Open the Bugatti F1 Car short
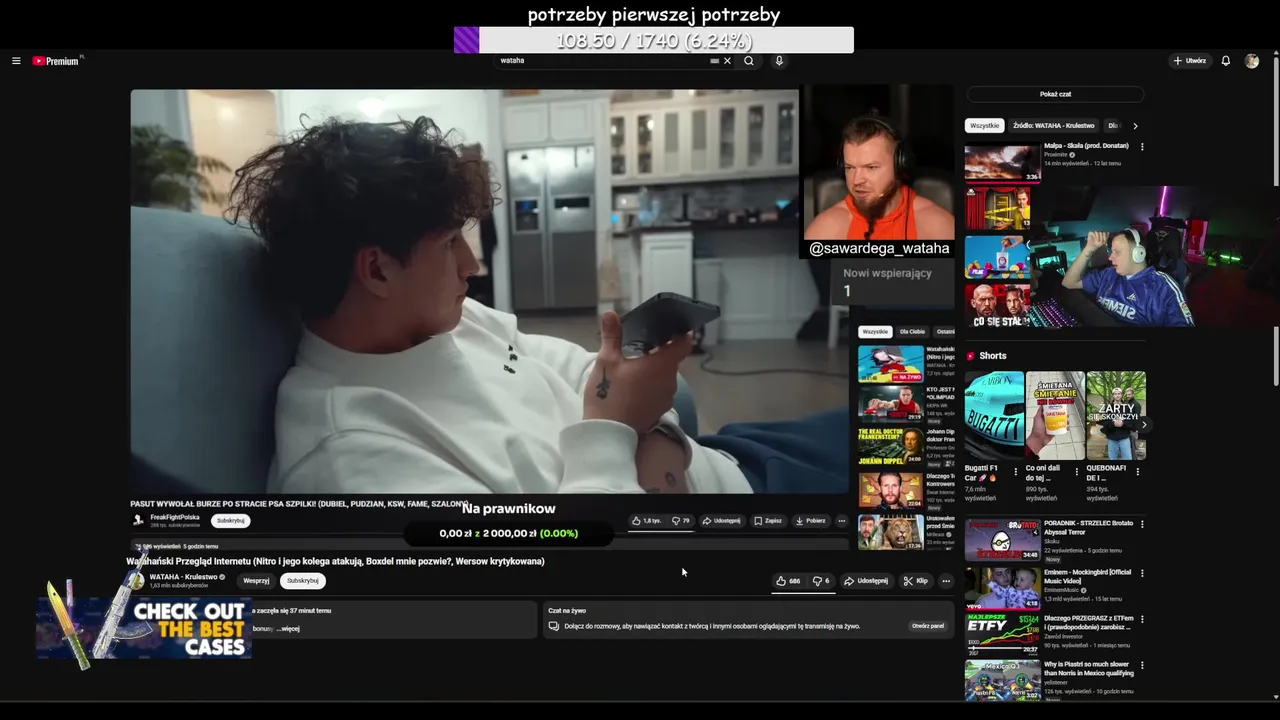 tap(993, 416)
